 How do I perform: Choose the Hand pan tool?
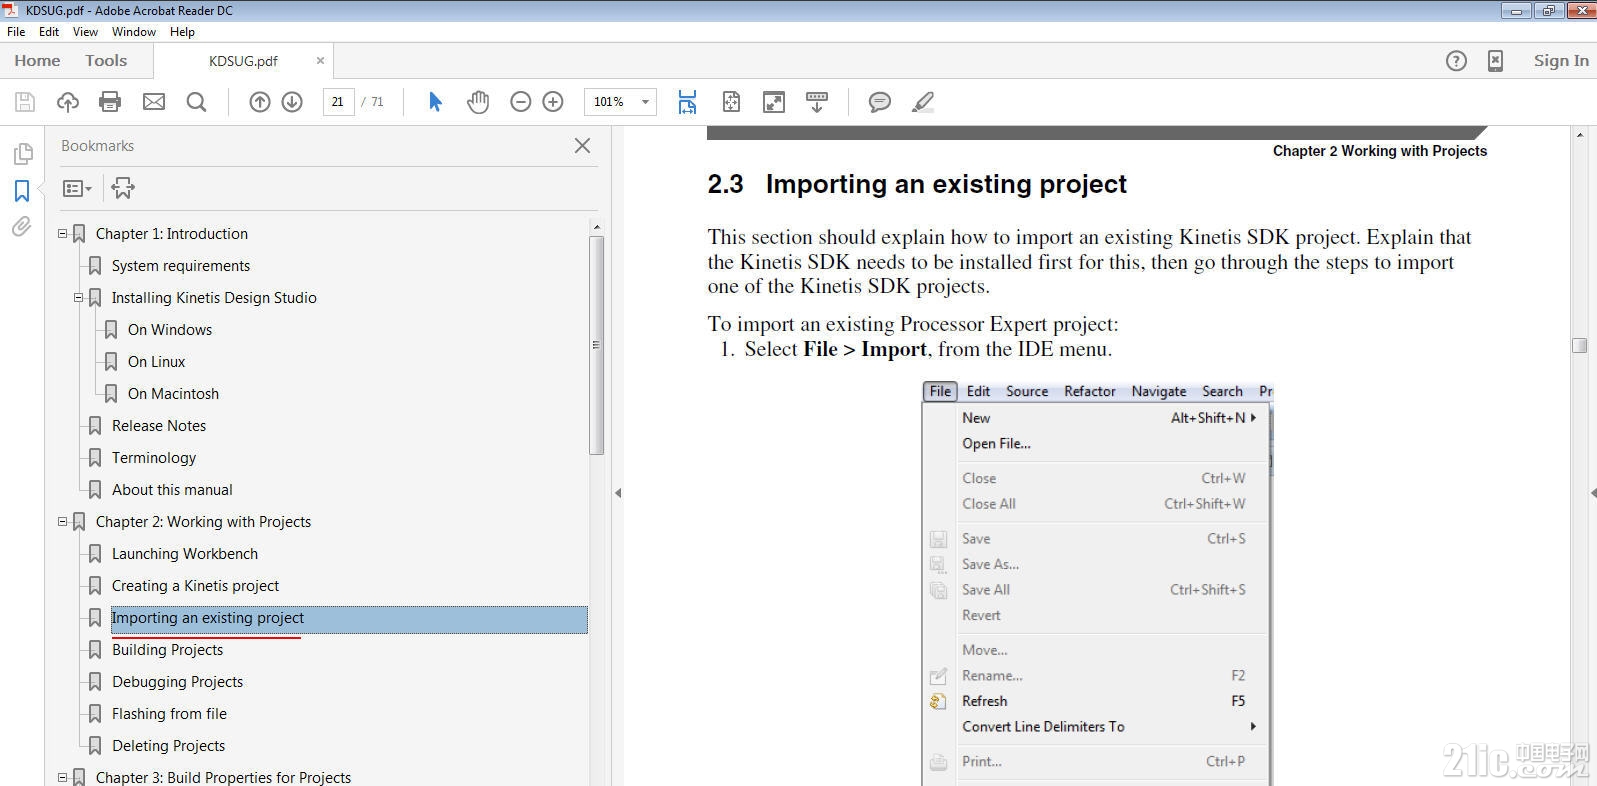(478, 102)
